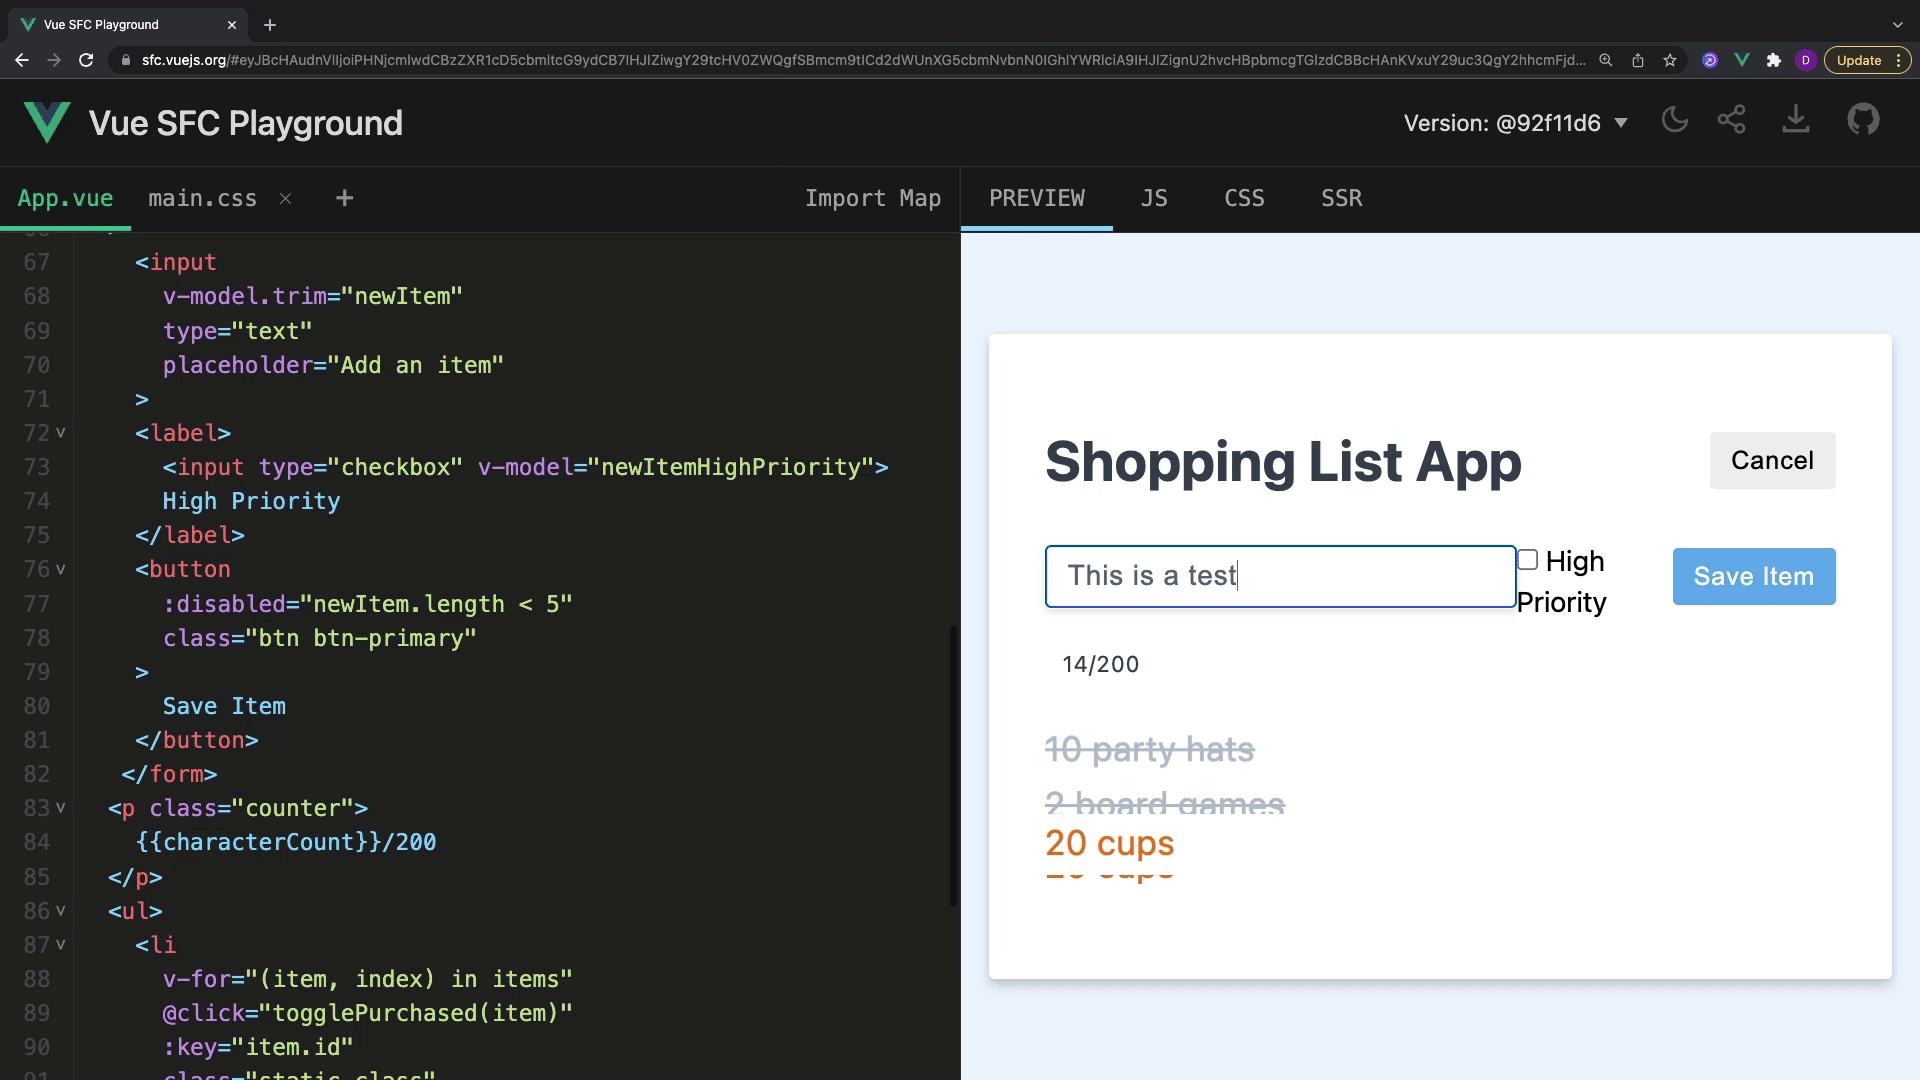
Task: Close the main.css file tab
Action: (286, 199)
